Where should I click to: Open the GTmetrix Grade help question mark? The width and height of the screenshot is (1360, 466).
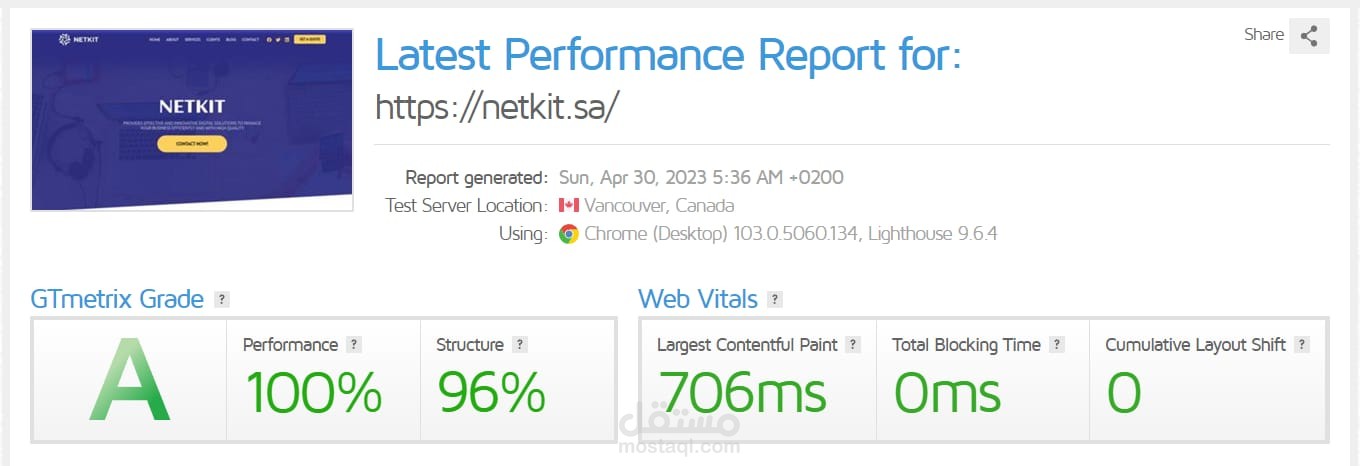pyautogui.click(x=222, y=299)
